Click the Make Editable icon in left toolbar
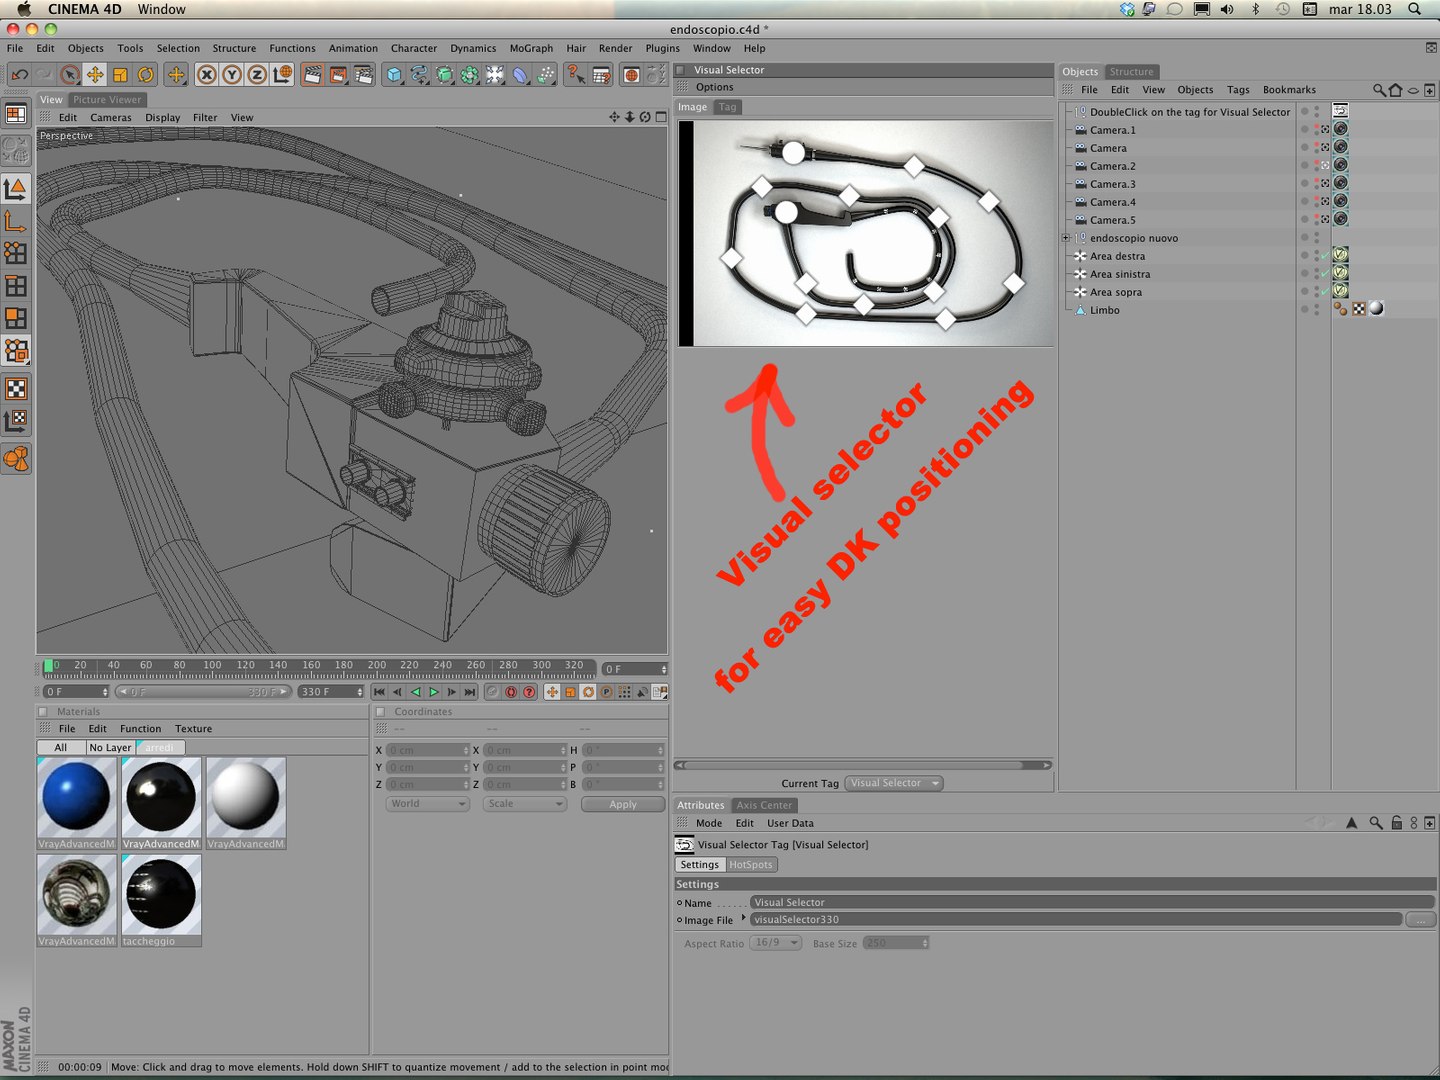 point(16,150)
